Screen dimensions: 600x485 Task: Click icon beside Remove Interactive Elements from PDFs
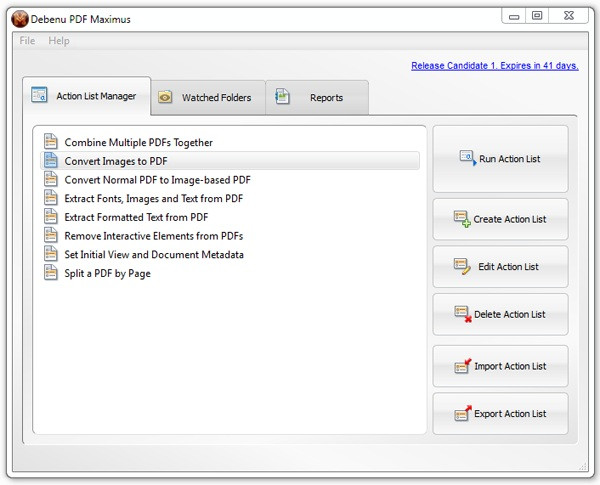point(51,235)
